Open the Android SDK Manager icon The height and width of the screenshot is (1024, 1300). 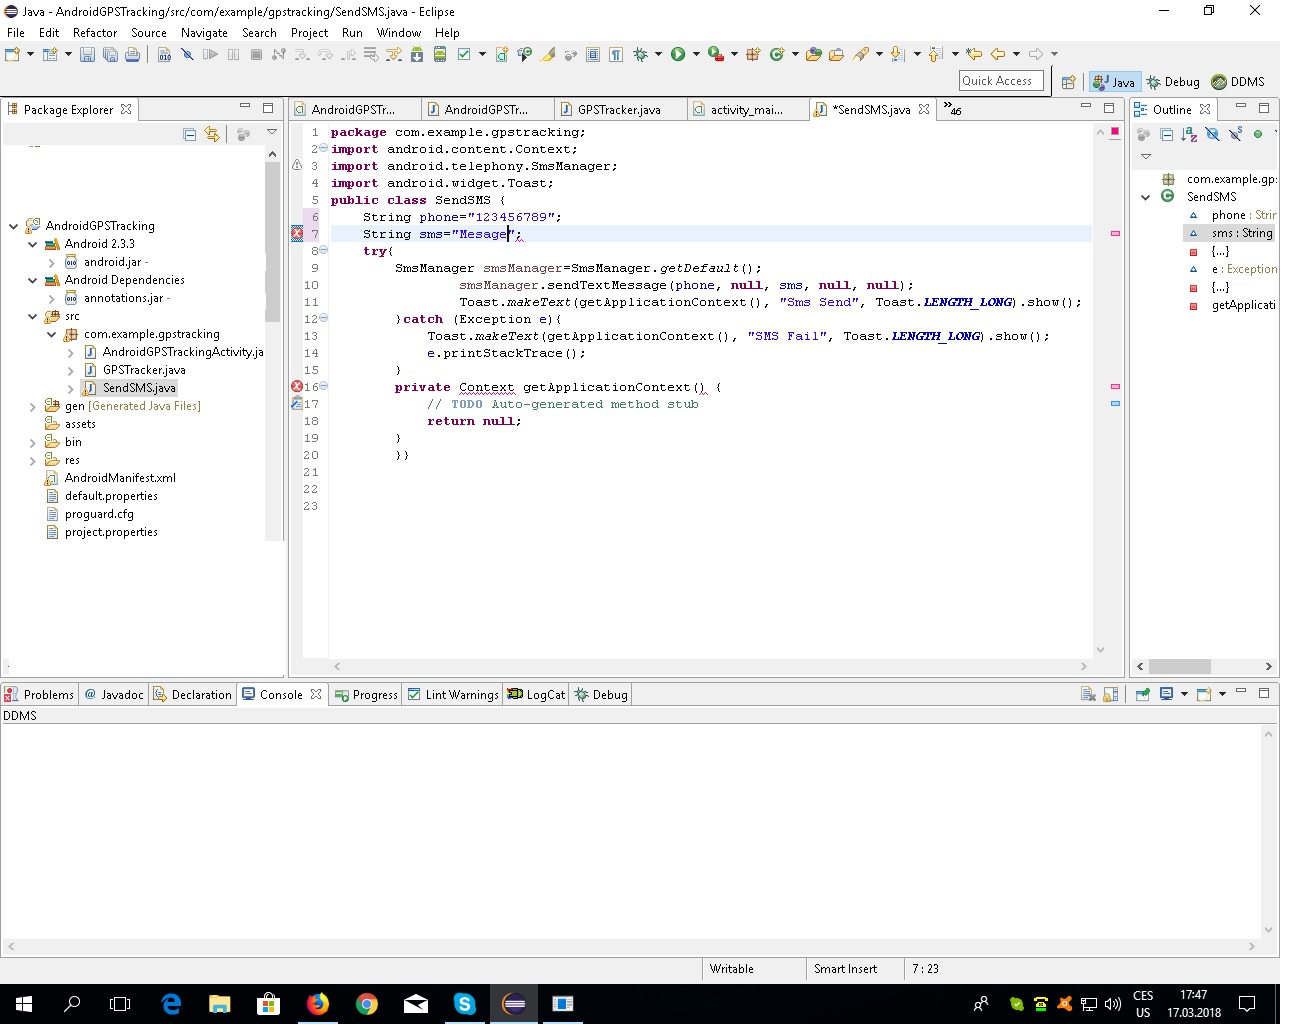tap(417, 54)
